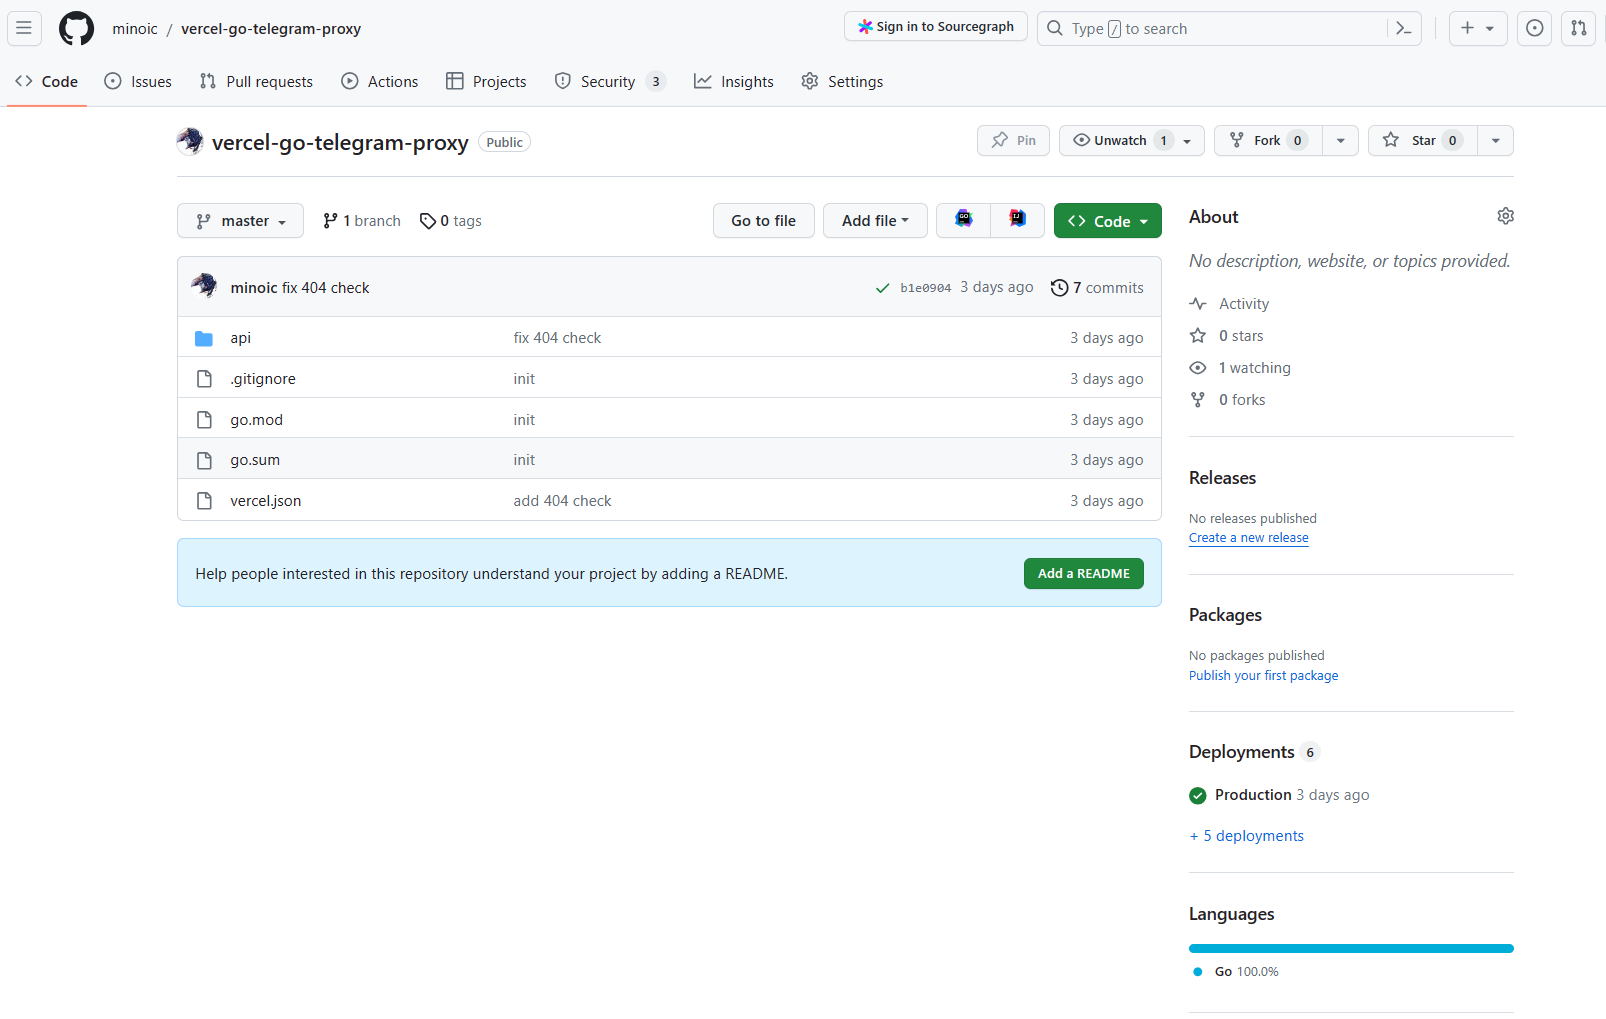Open the command palette icon
This screenshot has width=1606, height=1019.
click(x=1404, y=28)
